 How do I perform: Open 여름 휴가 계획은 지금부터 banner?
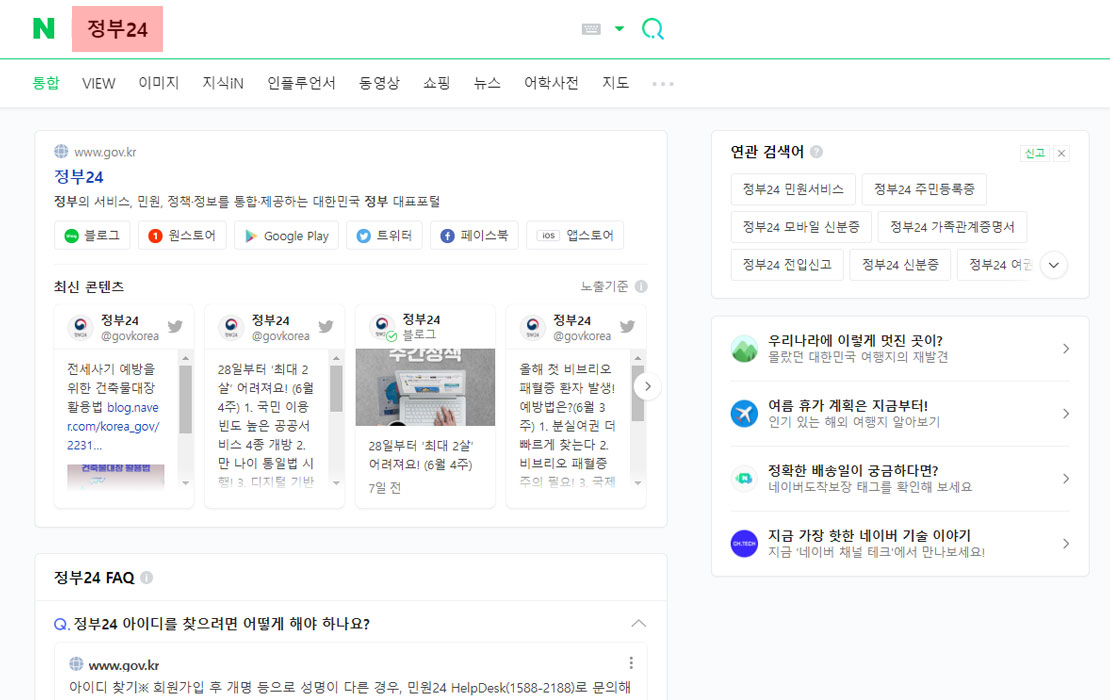[900, 413]
